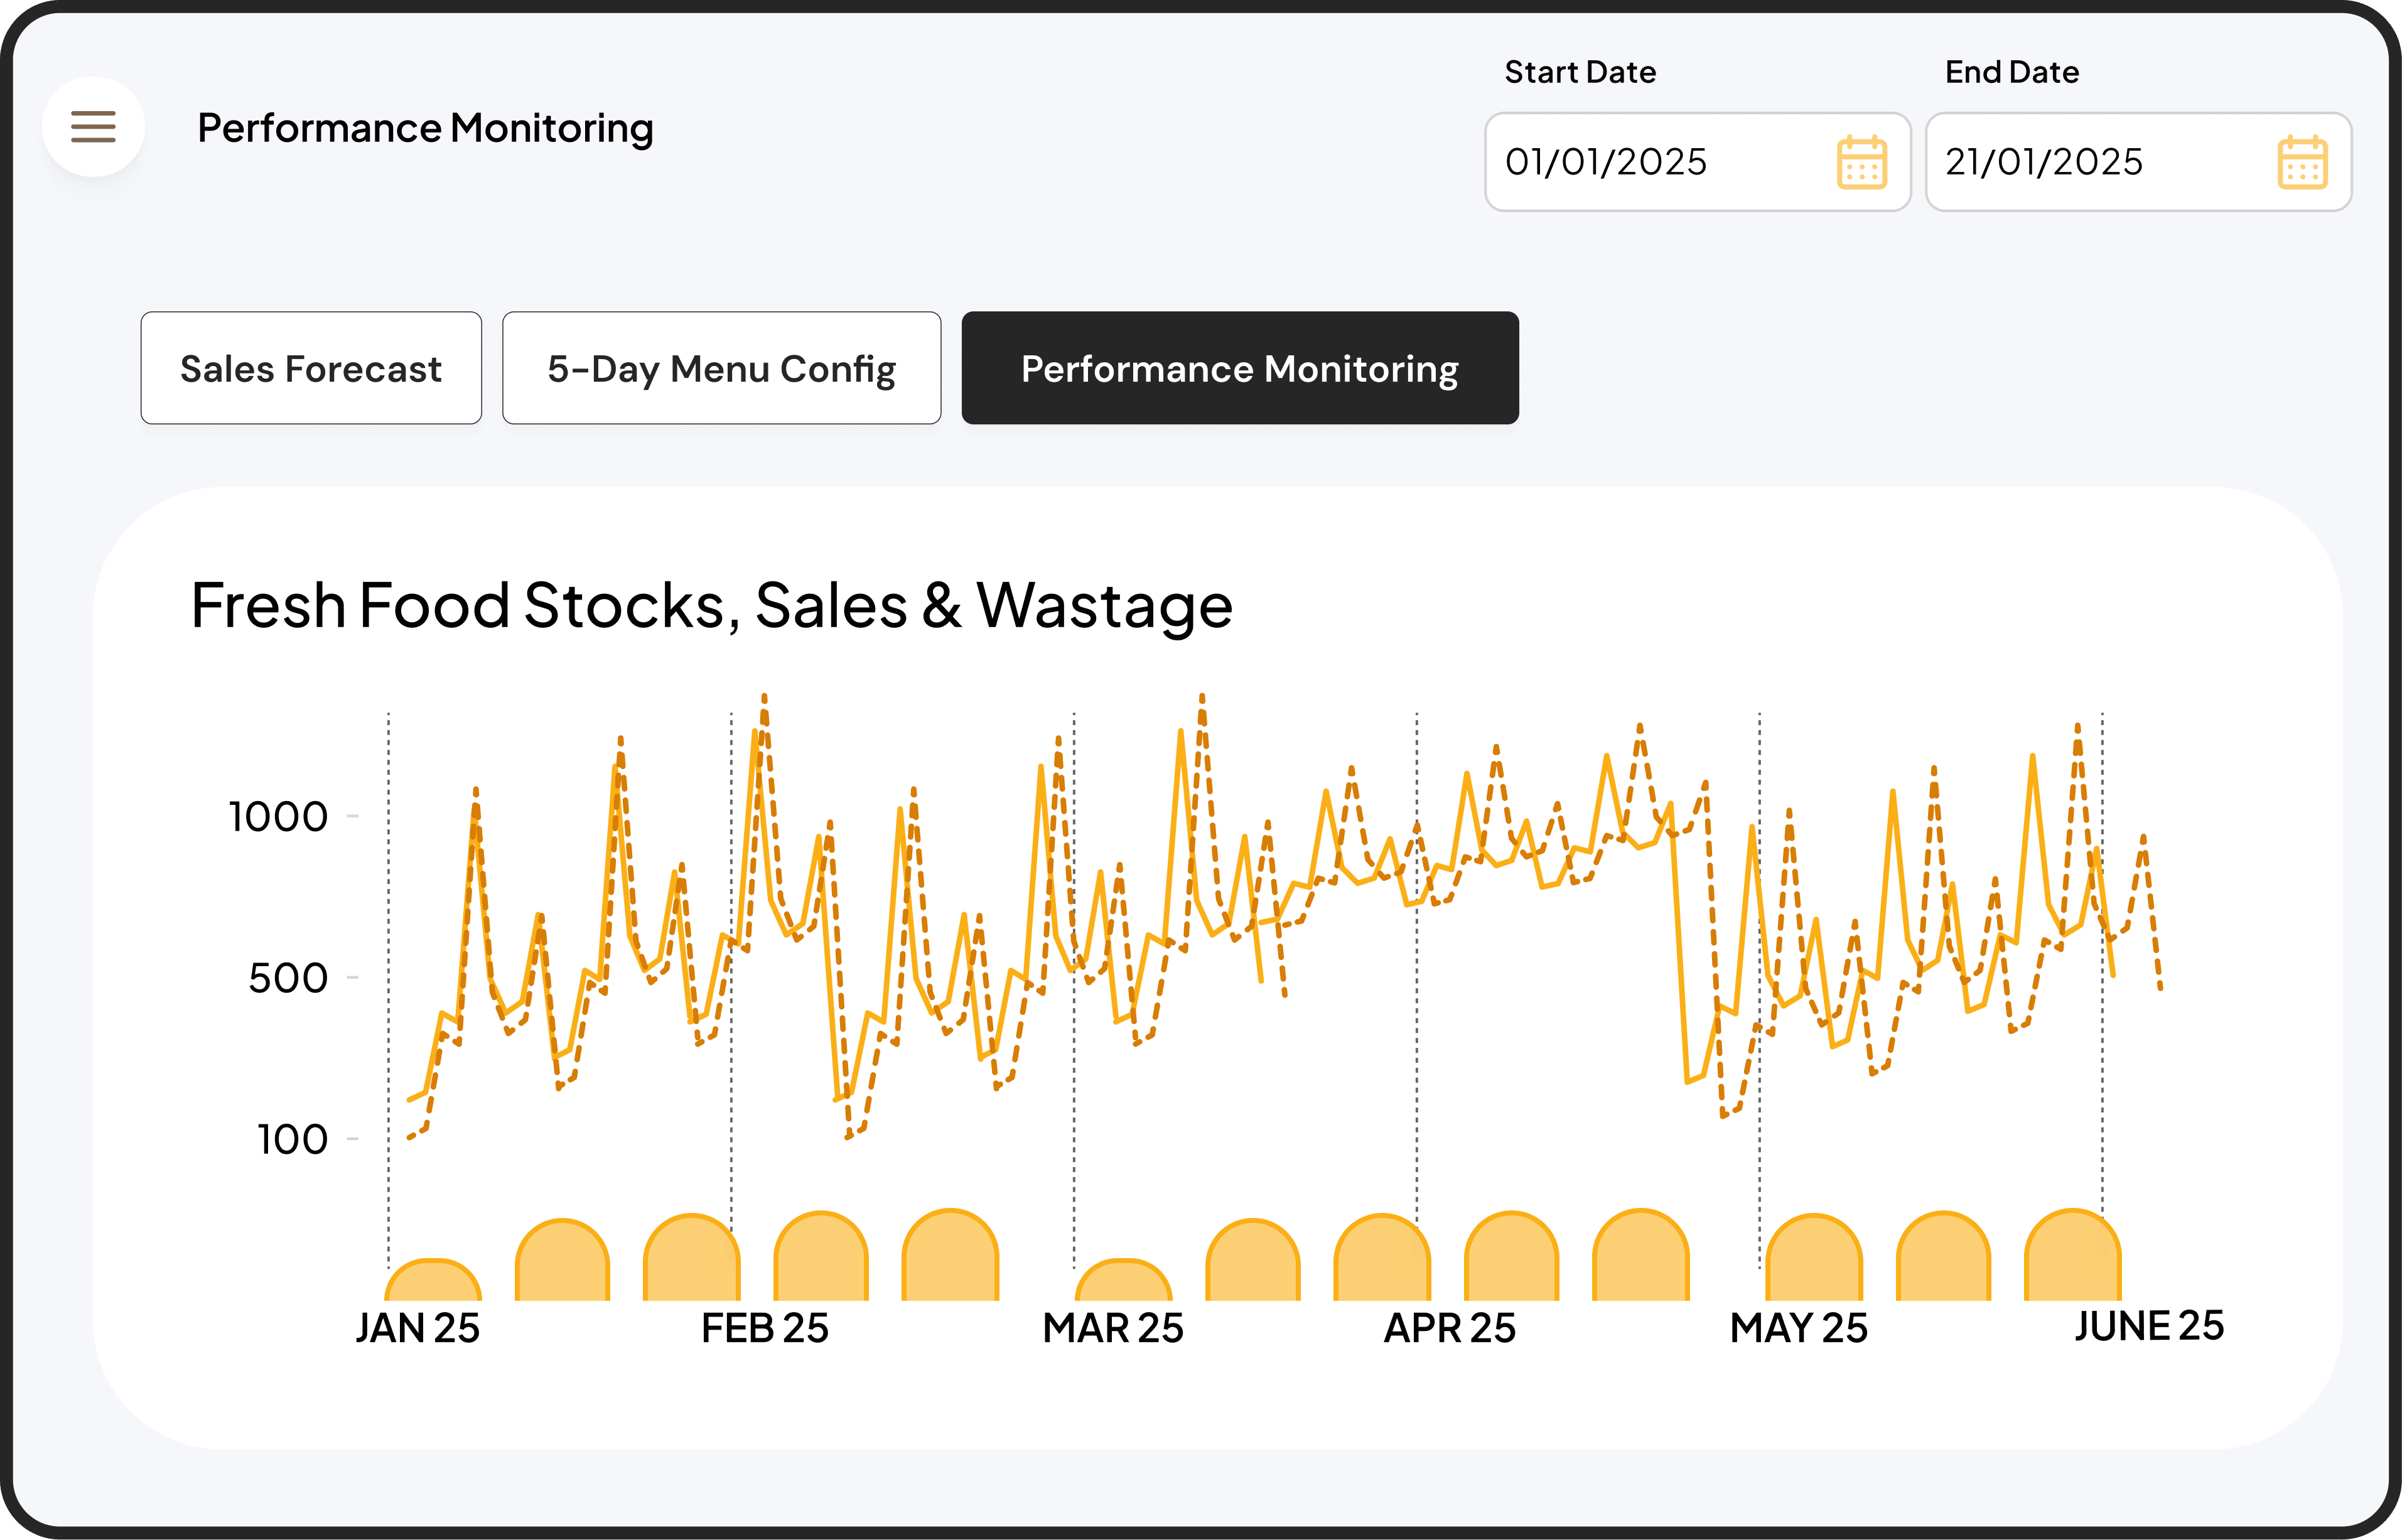2402x1540 pixels.
Task: Open the Sales Forecast tab
Action: (310, 368)
